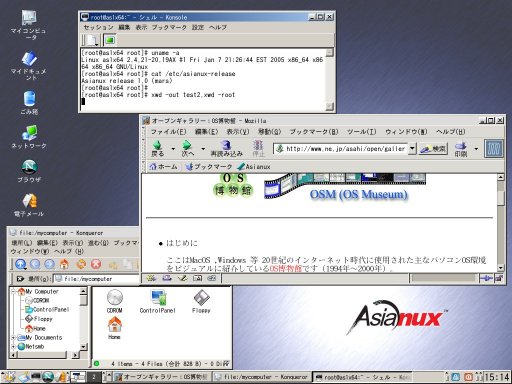Open ブックマーク(B) menu in Mozilla
The image size is (512, 384).
(x=314, y=132)
